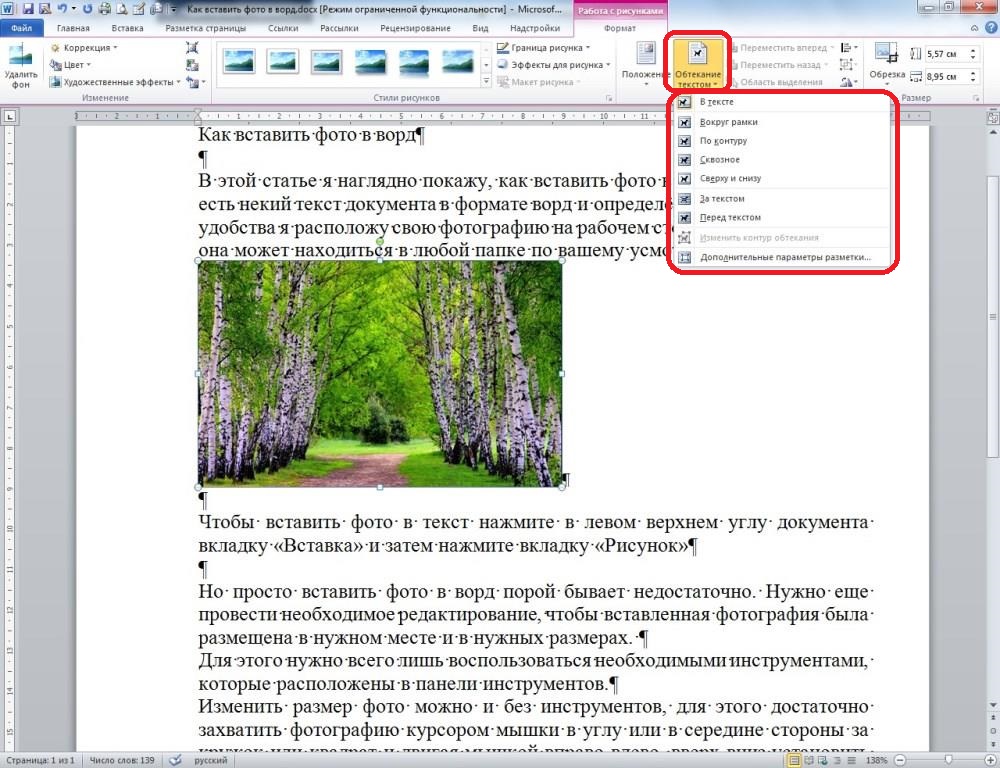The height and width of the screenshot is (768, 1000).
Task: Click the minimize ribbon caret icon
Action: pyautogui.click(x=974, y=28)
